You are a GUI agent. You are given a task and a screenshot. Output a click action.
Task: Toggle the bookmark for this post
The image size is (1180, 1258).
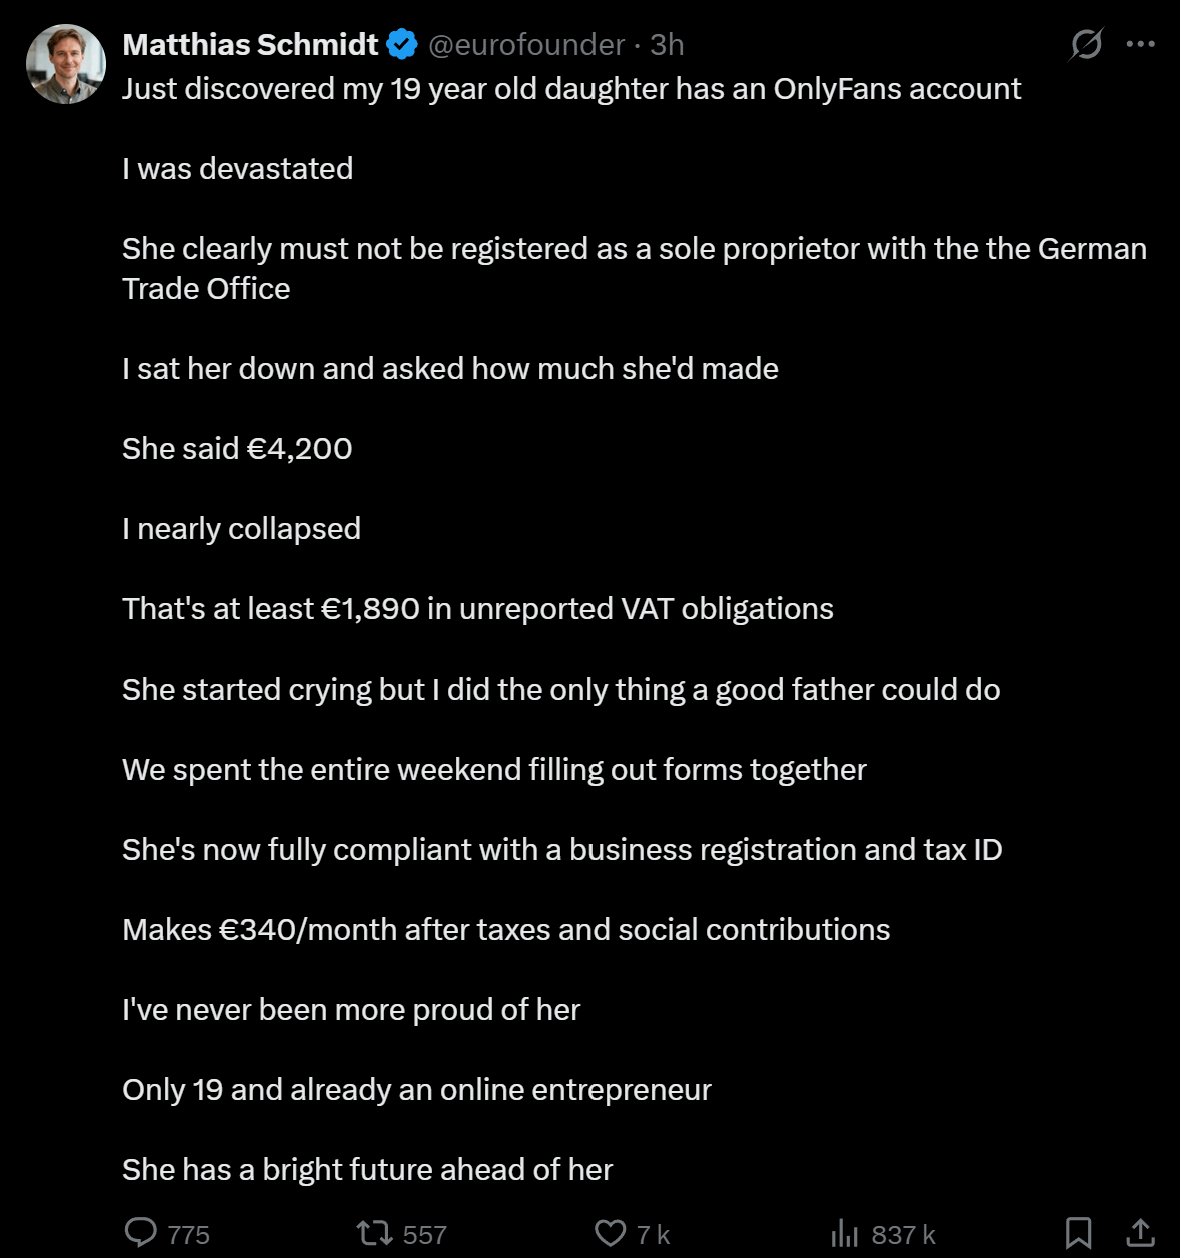coord(1078,1233)
